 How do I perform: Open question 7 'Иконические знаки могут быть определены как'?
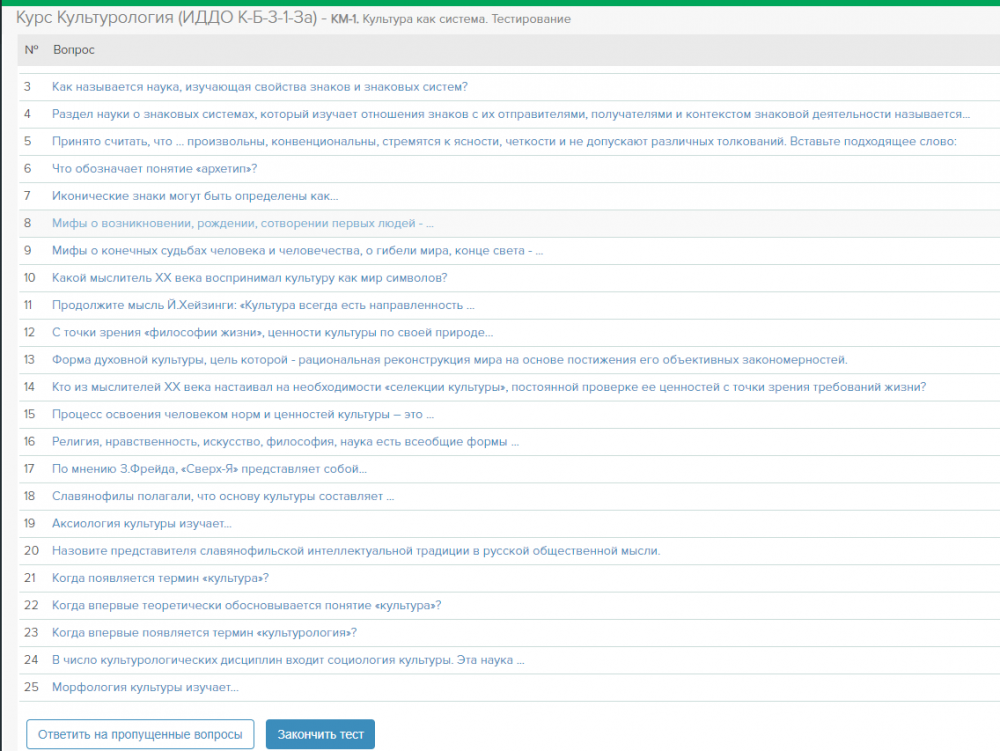pos(195,196)
